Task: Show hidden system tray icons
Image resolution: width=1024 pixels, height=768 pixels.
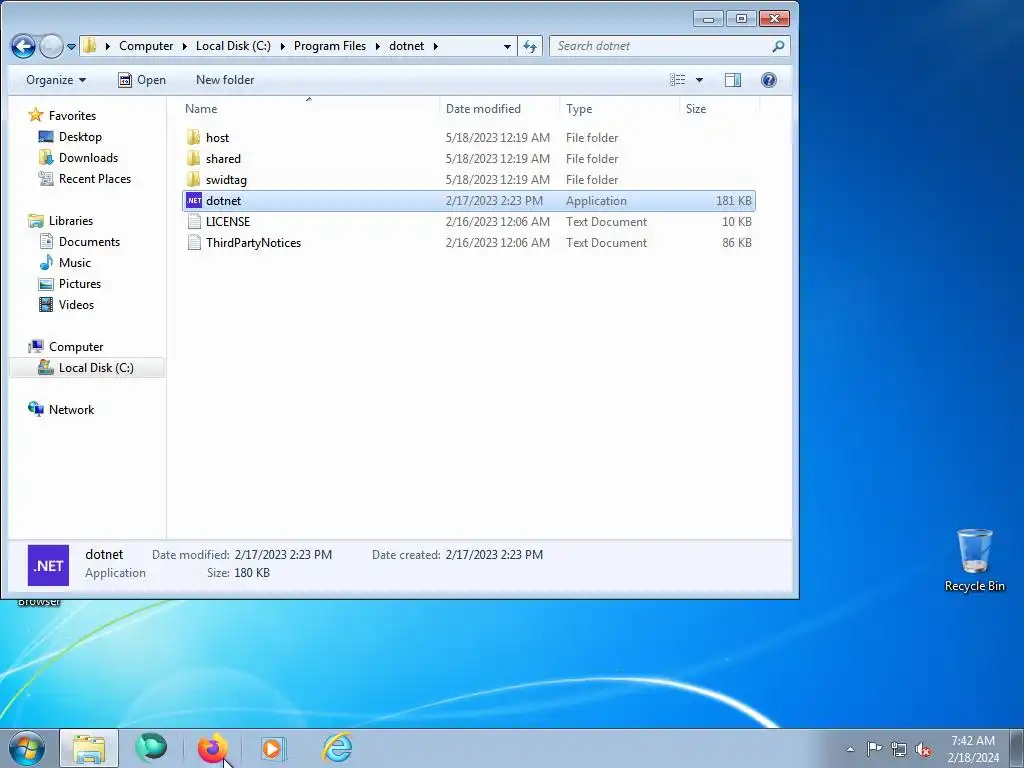Action: [x=850, y=749]
